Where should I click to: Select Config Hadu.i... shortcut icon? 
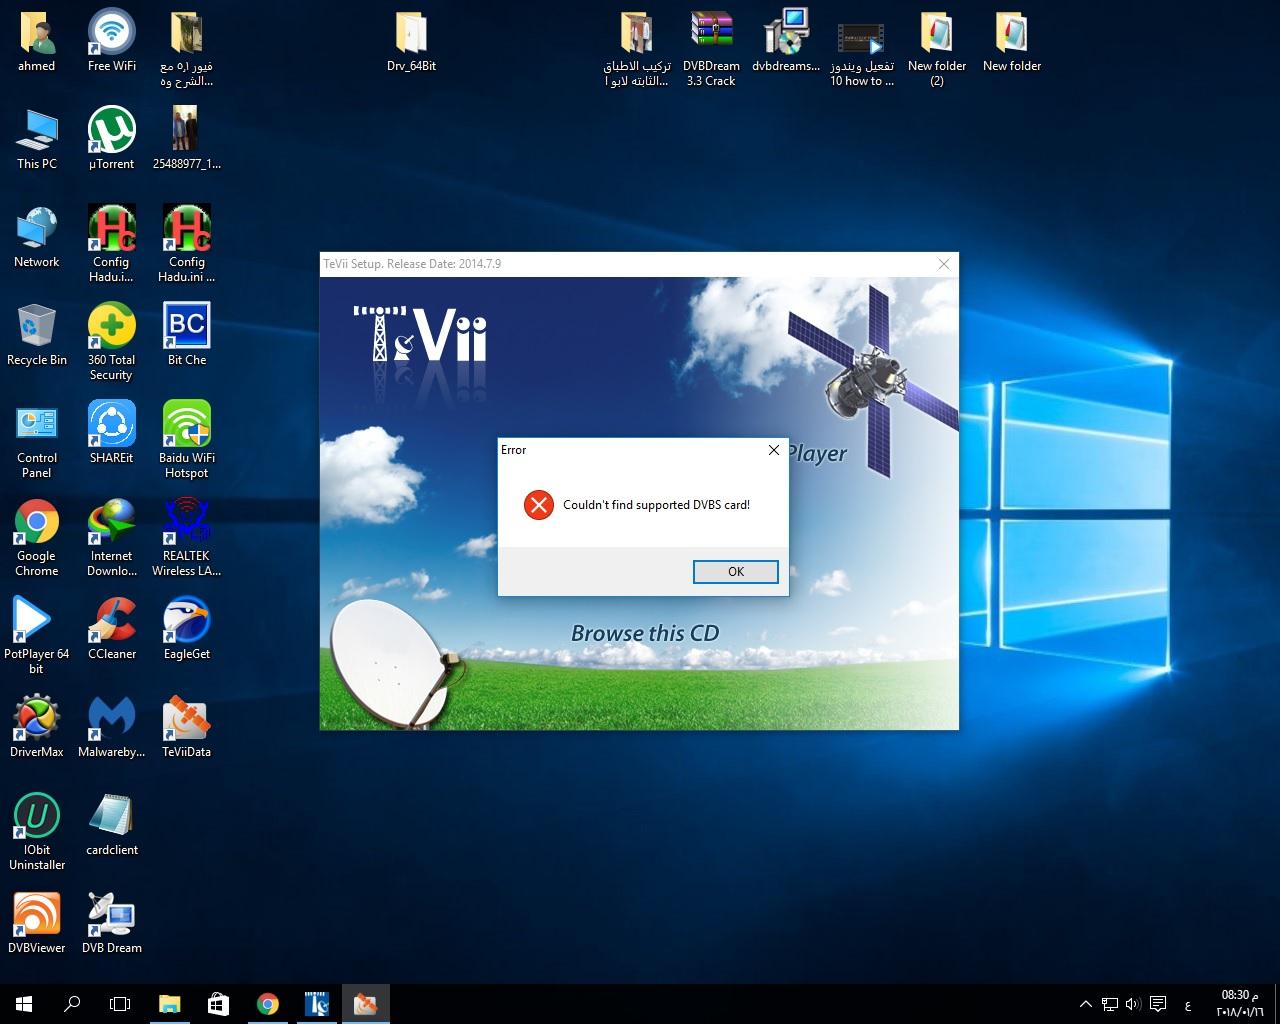tap(112, 245)
